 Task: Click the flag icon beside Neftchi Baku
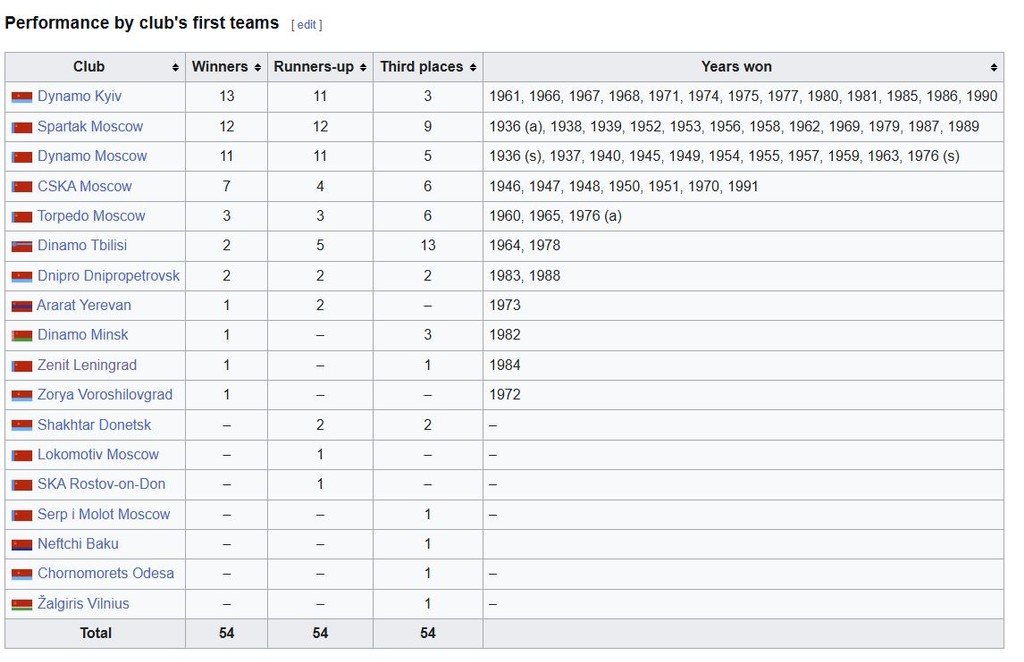tap(22, 545)
